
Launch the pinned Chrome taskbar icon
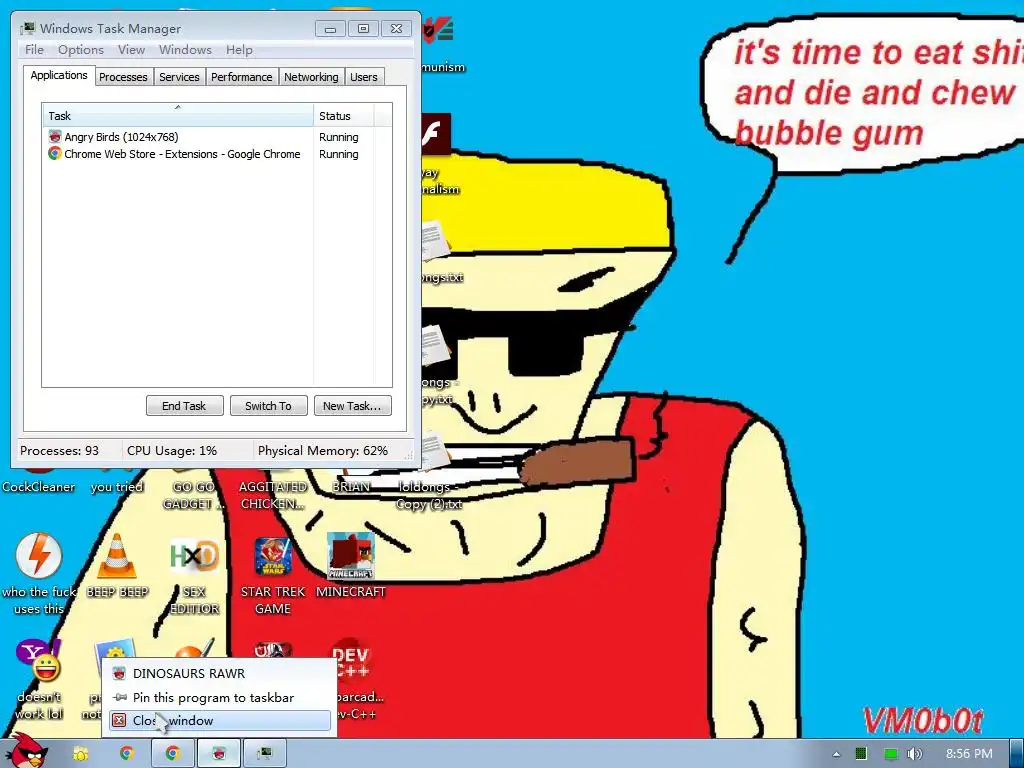(x=127, y=754)
